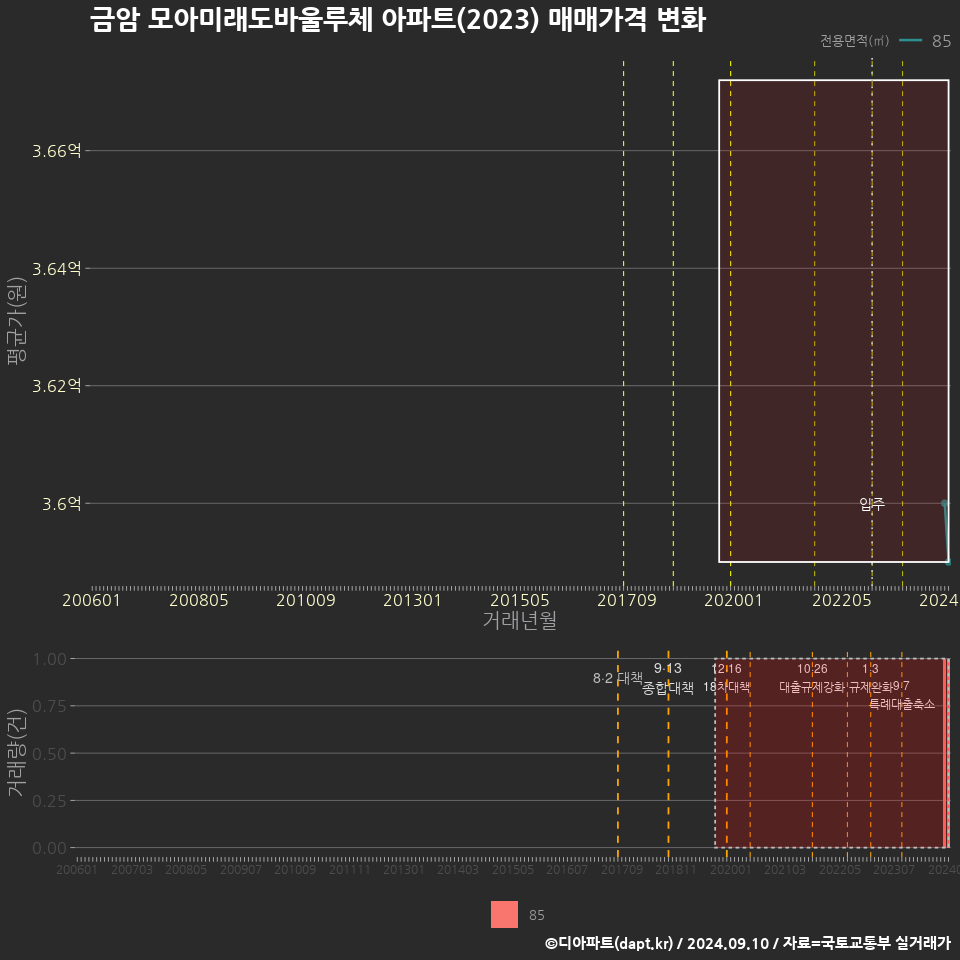Select 201111 on the volume chart axis
This screenshot has height=960, width=960.
click(x=350, y=869)
